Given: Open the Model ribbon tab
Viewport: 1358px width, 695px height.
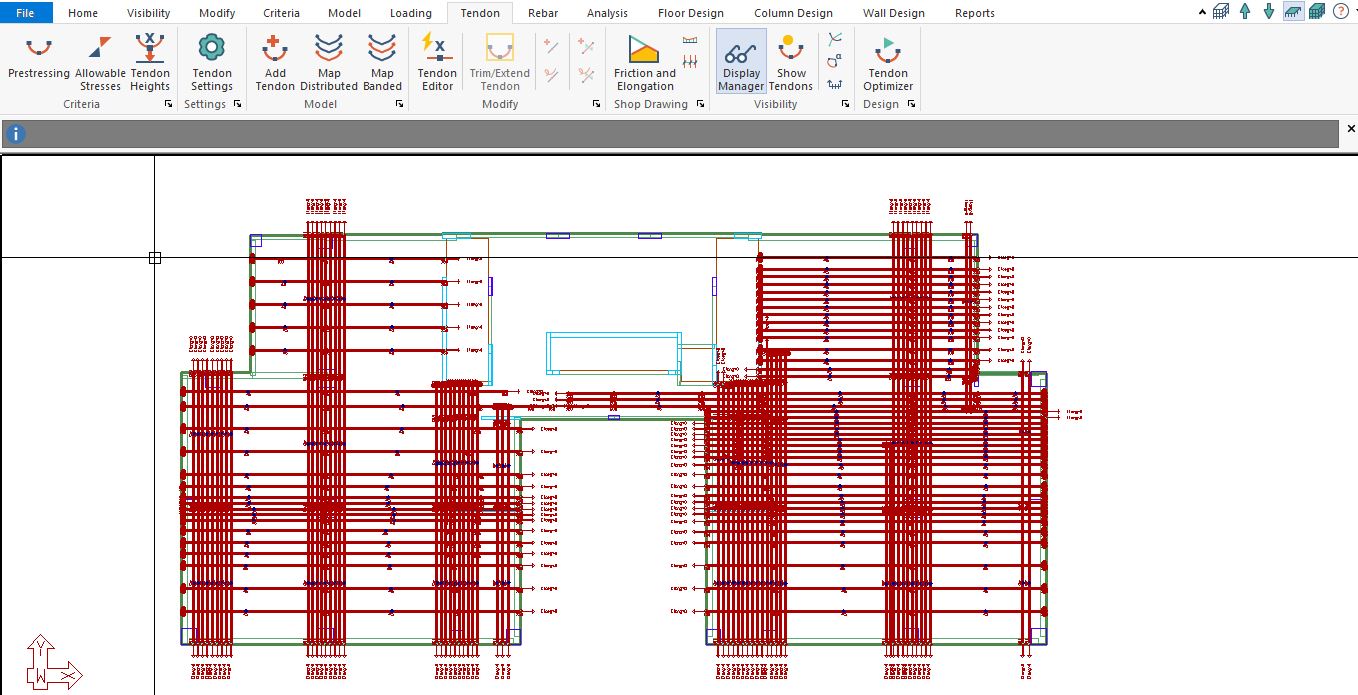Looking at the screenshot, I should [x=345, y=13].
